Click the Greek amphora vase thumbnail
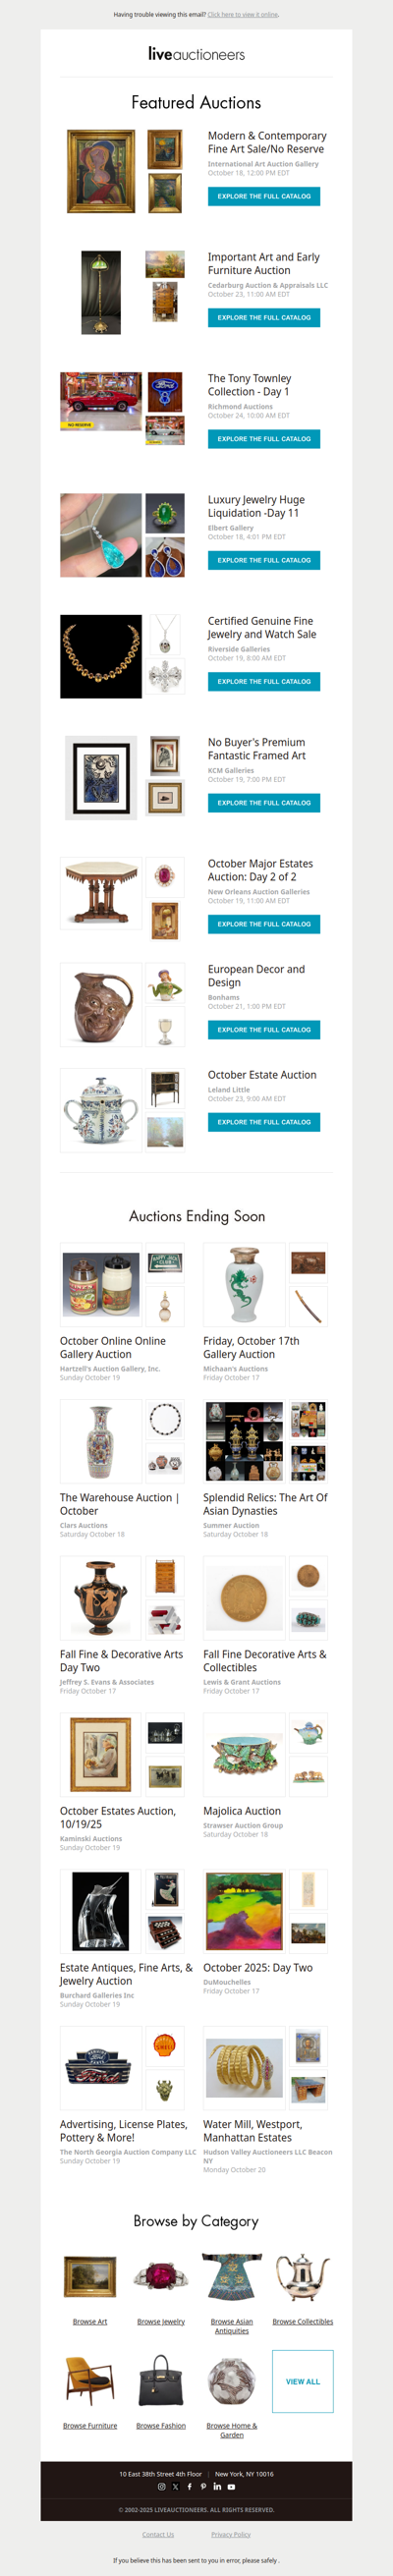Viewport: 393px width, 2576px height. pyautogui.click(x=101, y=1597)
